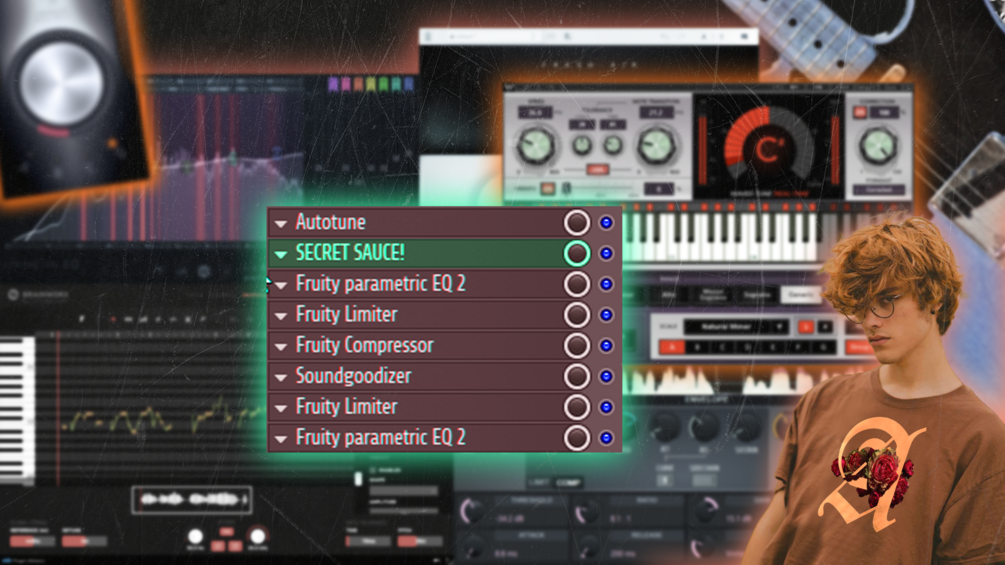1005x565 pixels.
Task: Open the Autotune slot arrow menu
Action: coord(281,224)
